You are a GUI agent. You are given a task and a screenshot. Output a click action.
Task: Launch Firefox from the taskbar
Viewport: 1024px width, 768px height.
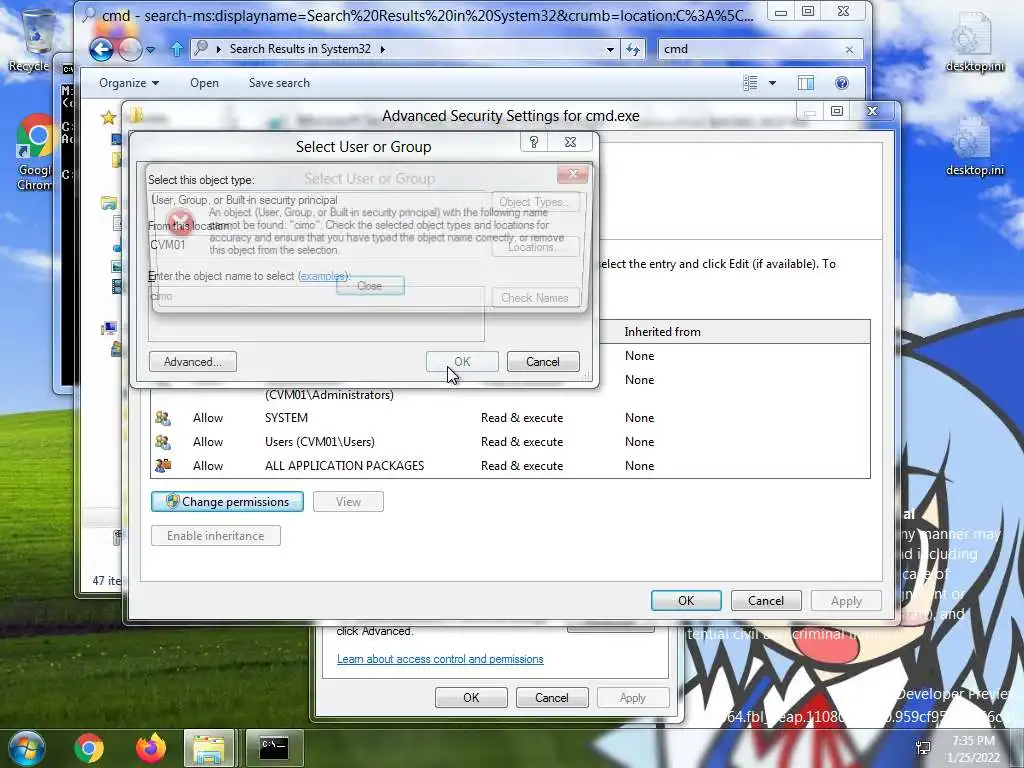point(151,748)
